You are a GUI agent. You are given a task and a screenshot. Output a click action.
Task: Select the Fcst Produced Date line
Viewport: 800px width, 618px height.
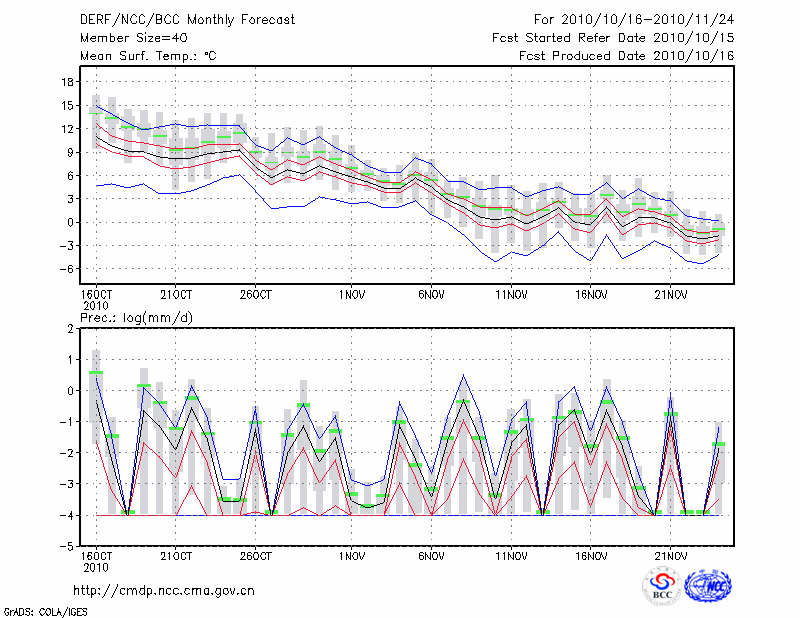tap(626, 56)
